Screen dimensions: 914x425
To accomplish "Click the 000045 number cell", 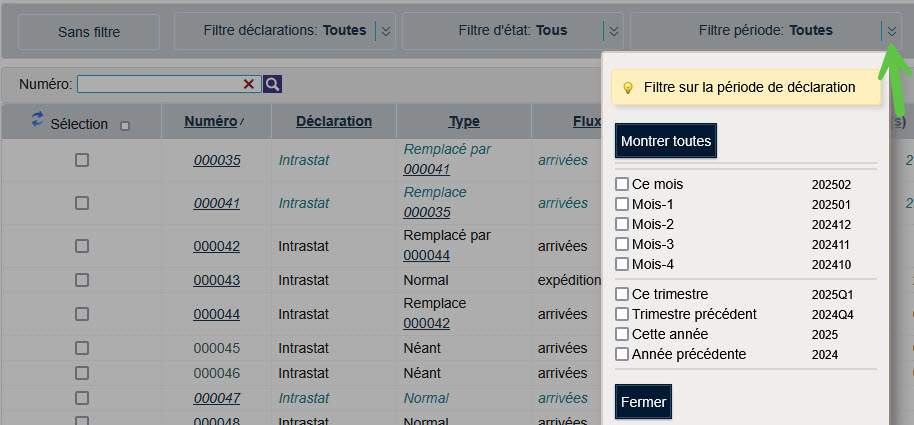I will tap(217, 348).
